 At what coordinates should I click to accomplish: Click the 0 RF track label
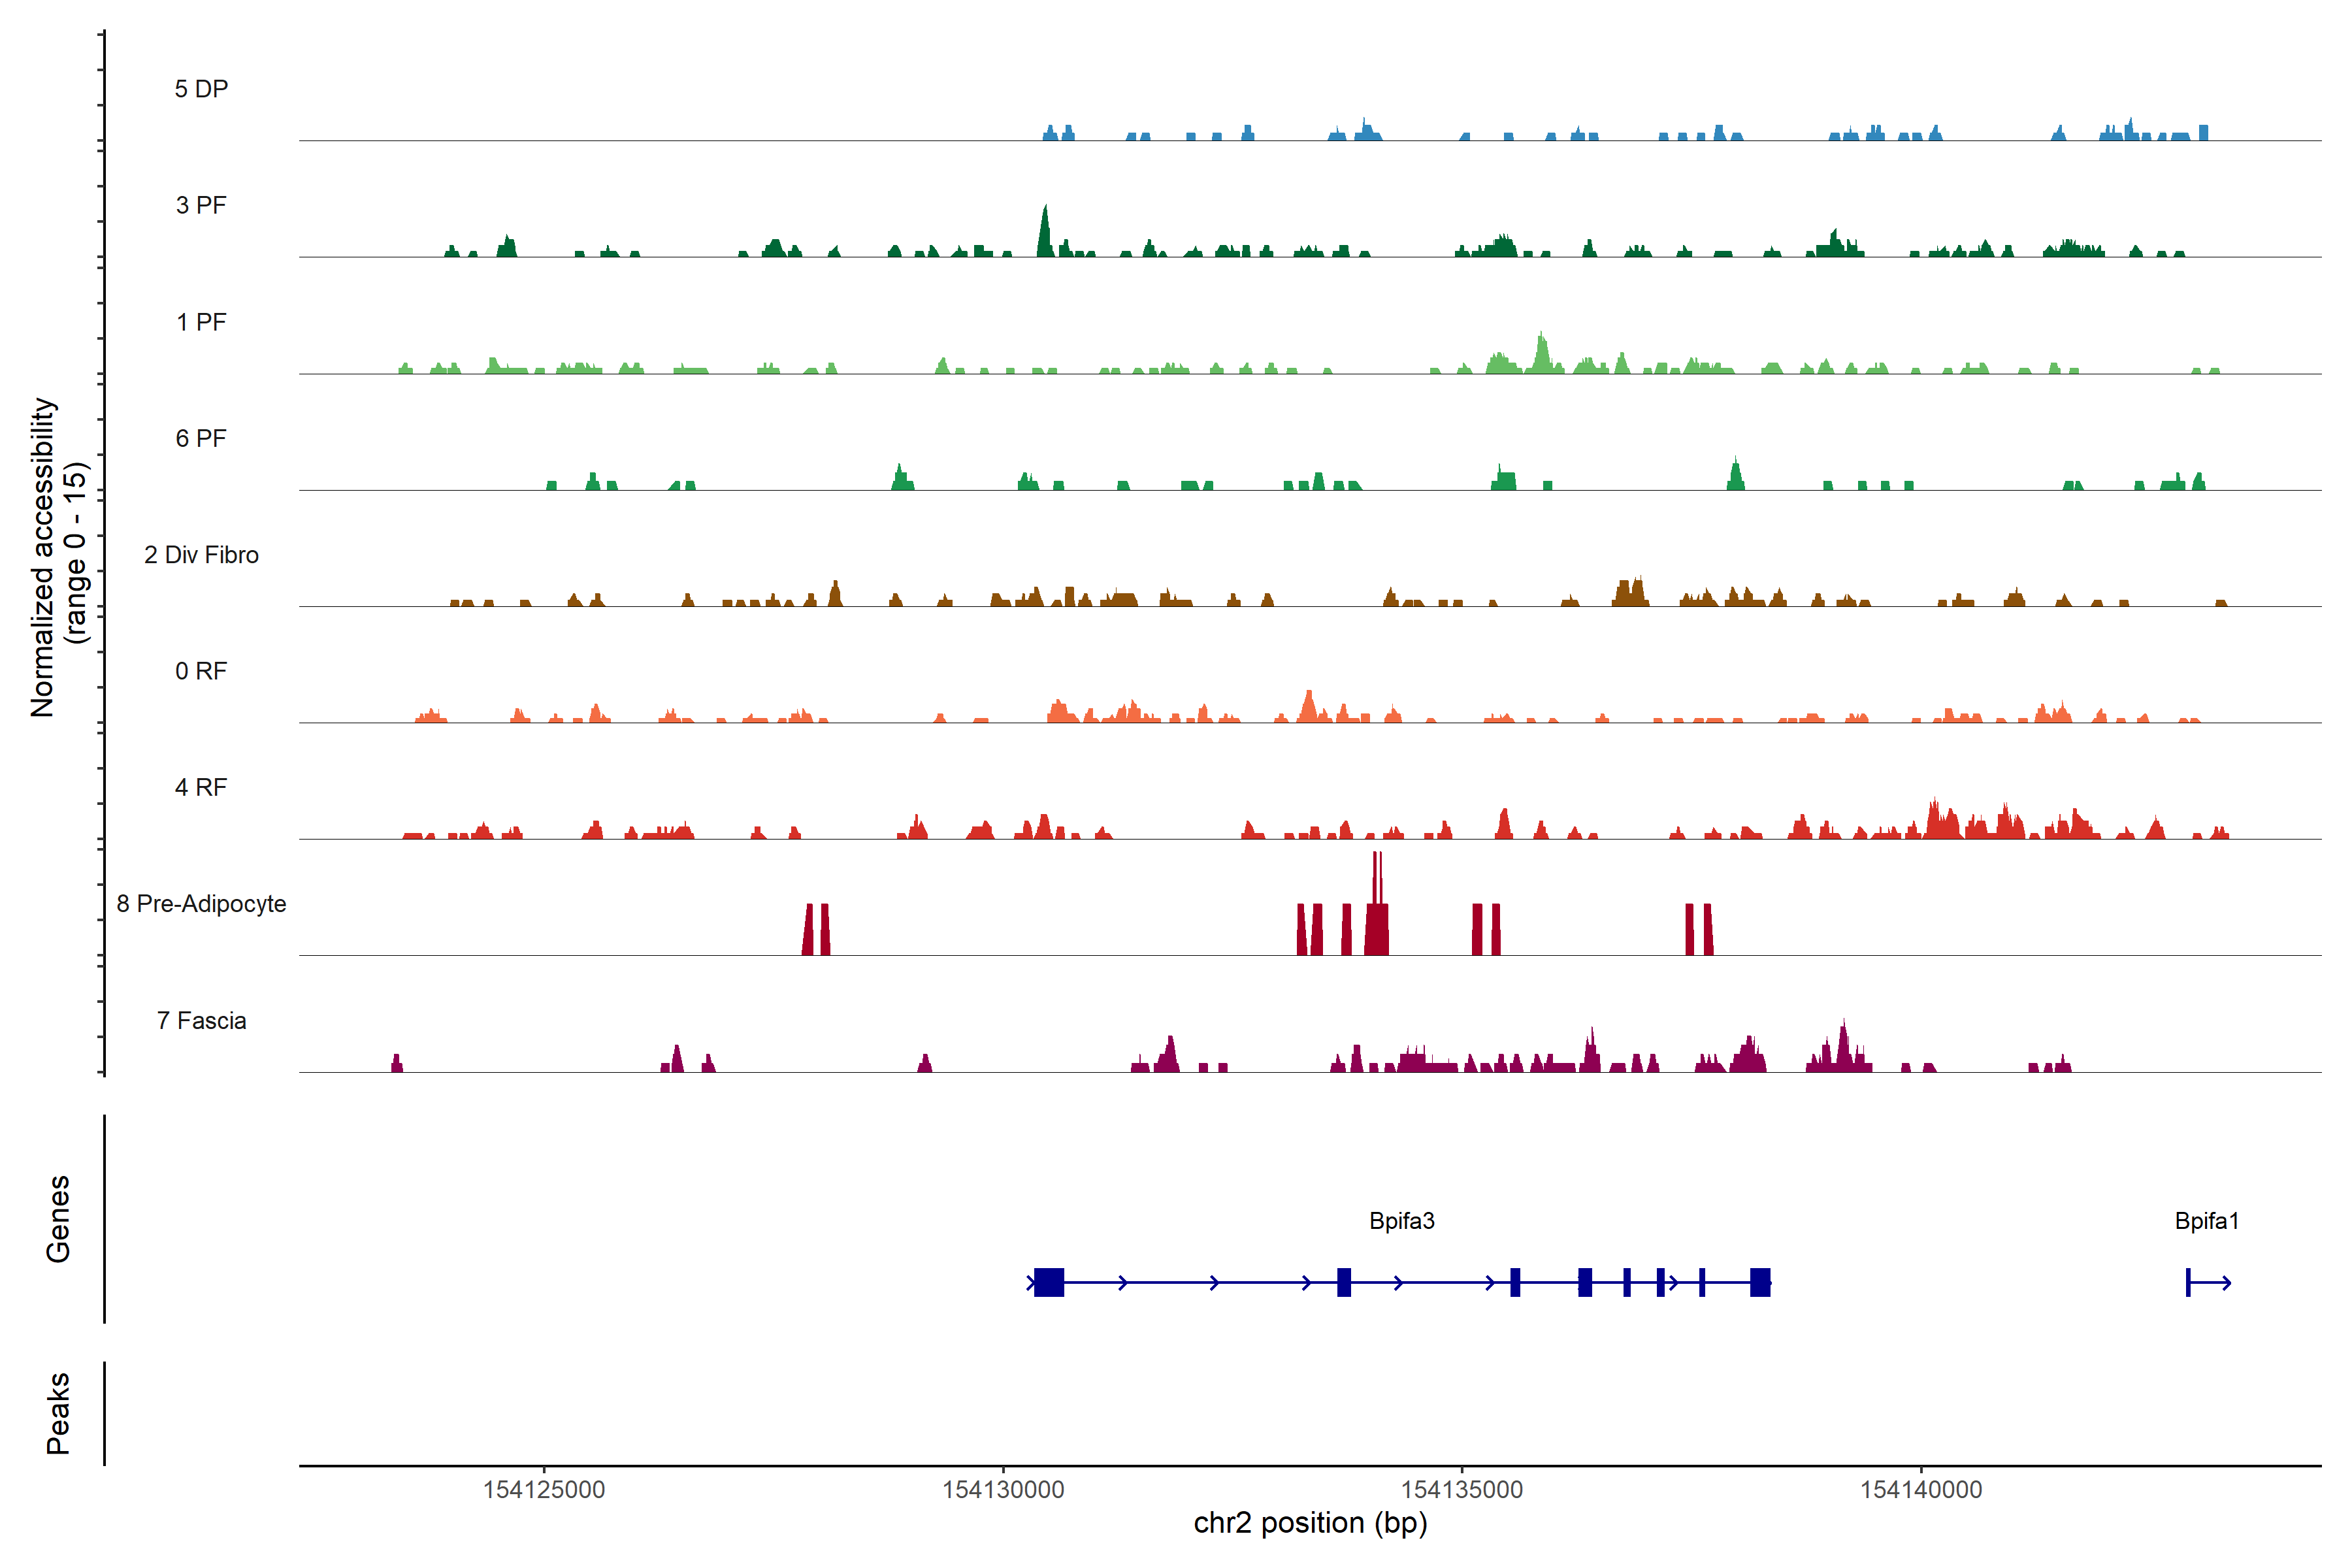201,671
